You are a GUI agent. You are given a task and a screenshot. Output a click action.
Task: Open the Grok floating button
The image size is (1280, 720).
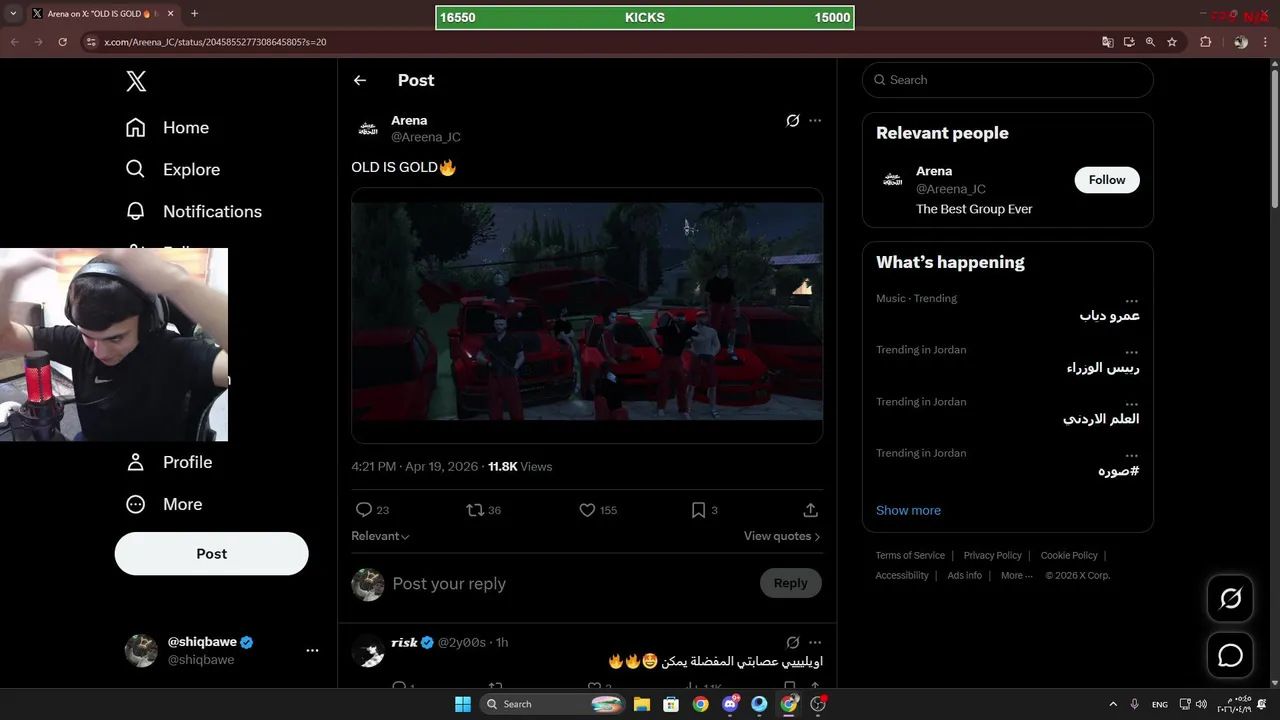[x=1231, y=598]
